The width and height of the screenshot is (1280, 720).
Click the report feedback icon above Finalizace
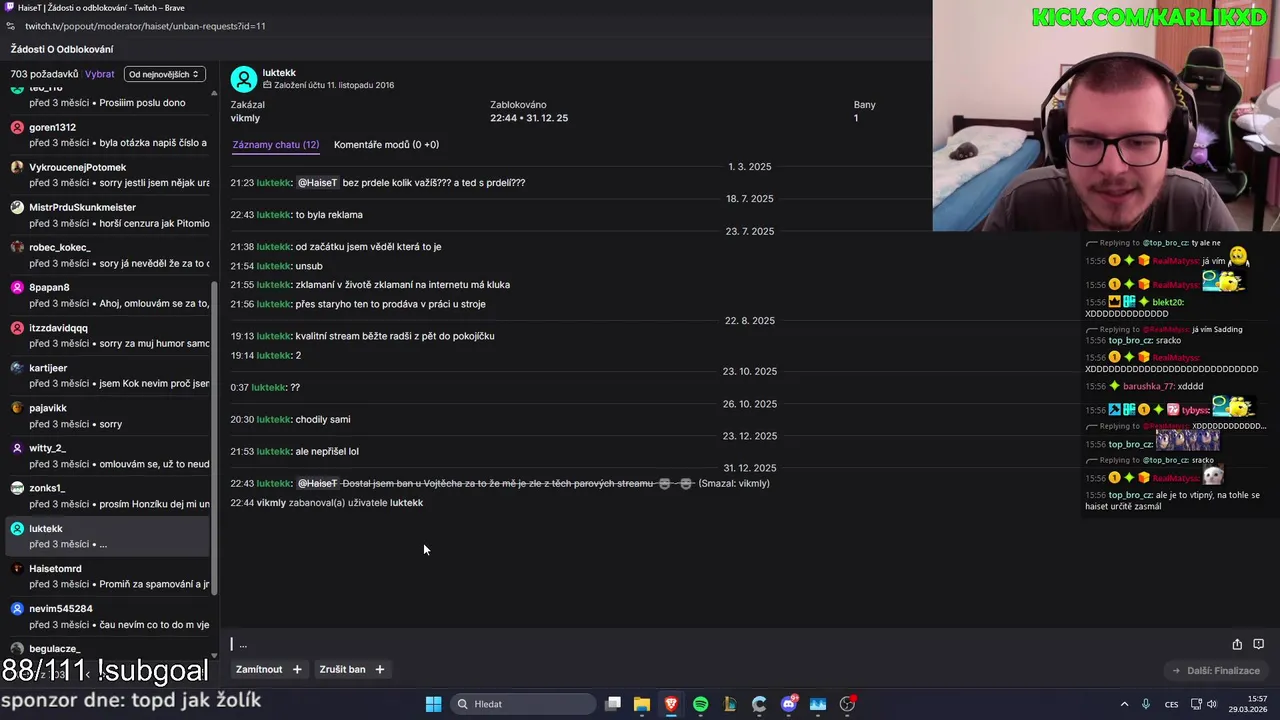pyautogui.click(x=1259, y=644)
